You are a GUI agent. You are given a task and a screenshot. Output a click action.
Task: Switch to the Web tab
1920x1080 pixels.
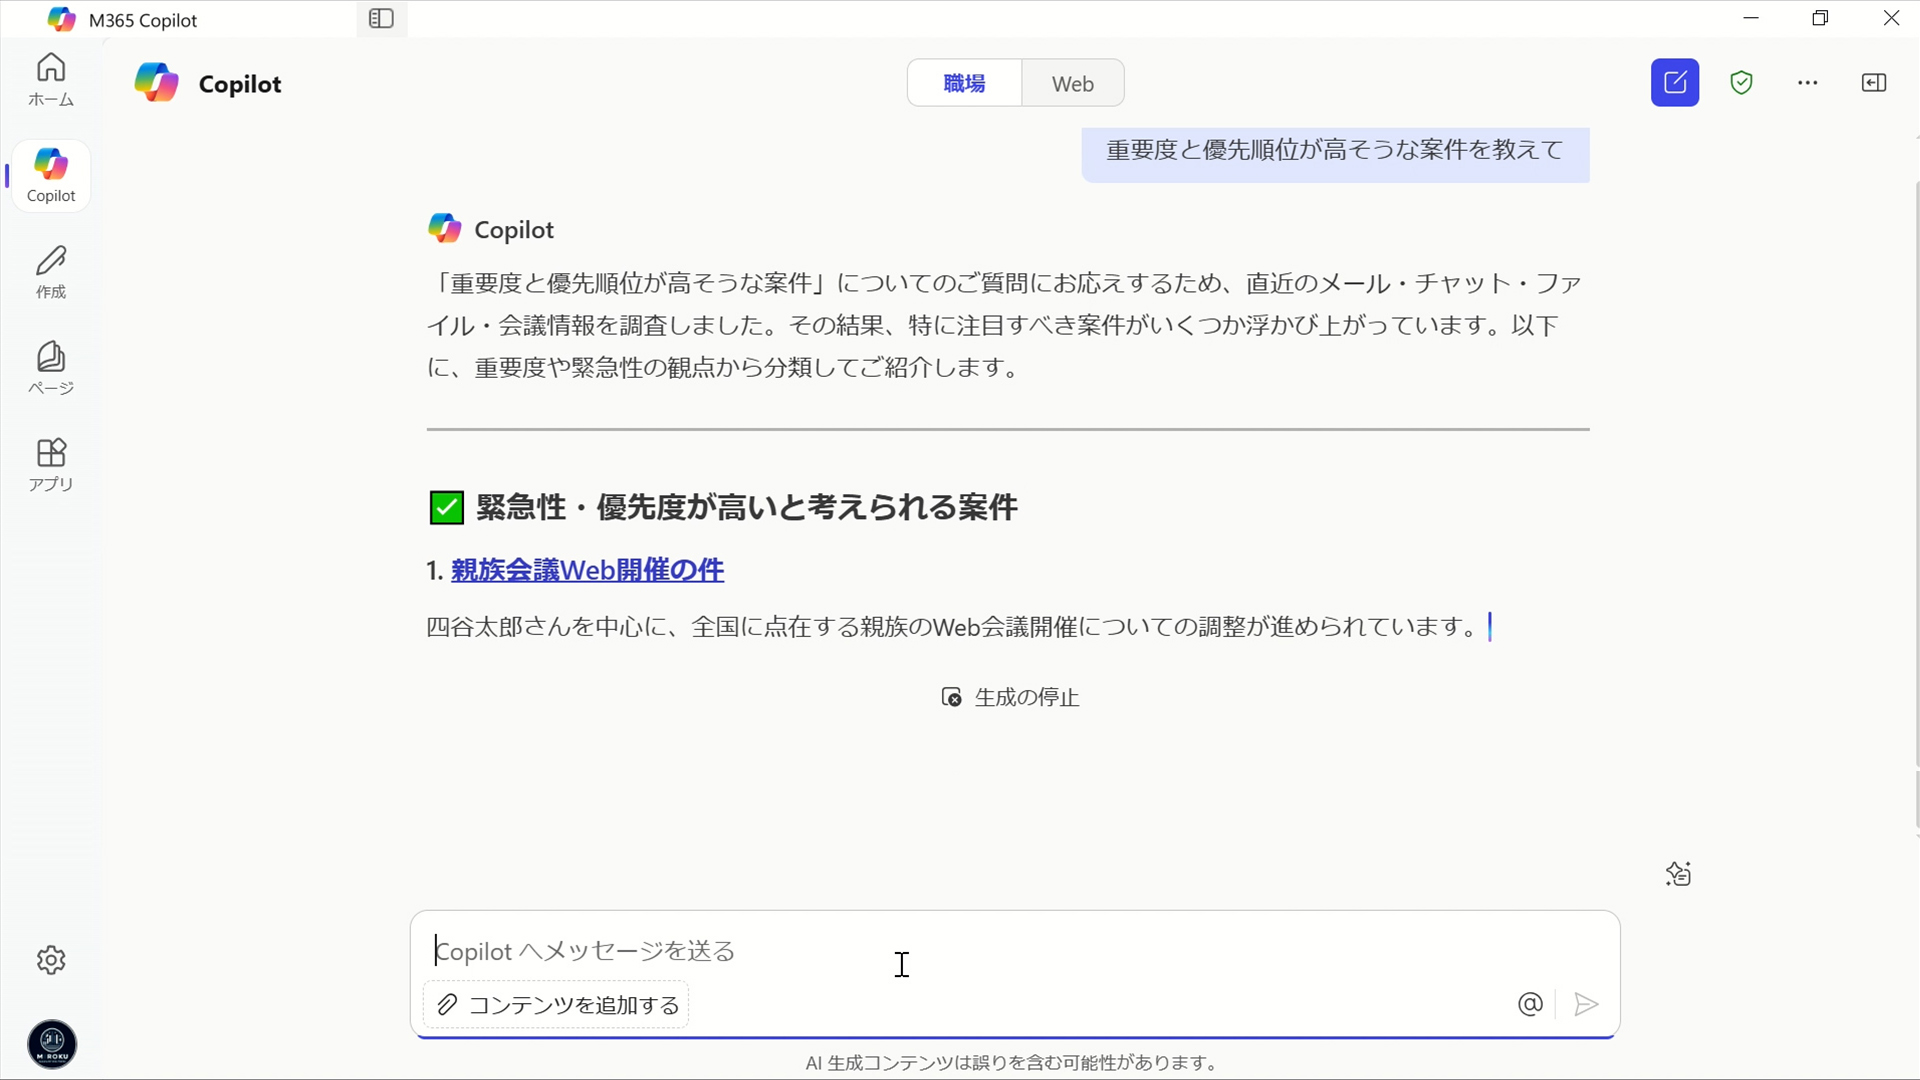1072,83
